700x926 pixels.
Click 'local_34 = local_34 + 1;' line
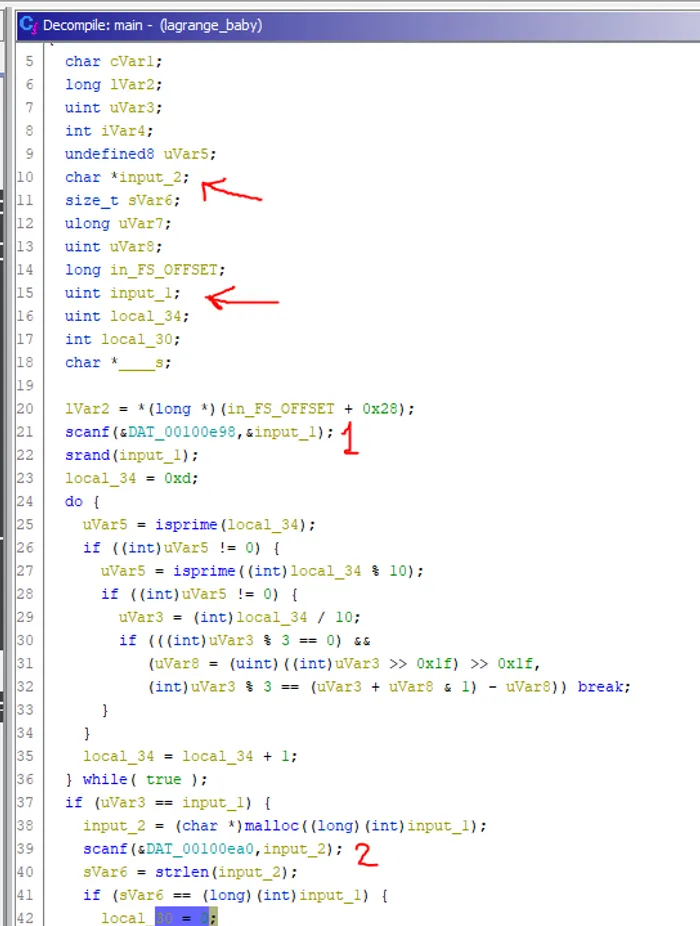coord(190,756)
